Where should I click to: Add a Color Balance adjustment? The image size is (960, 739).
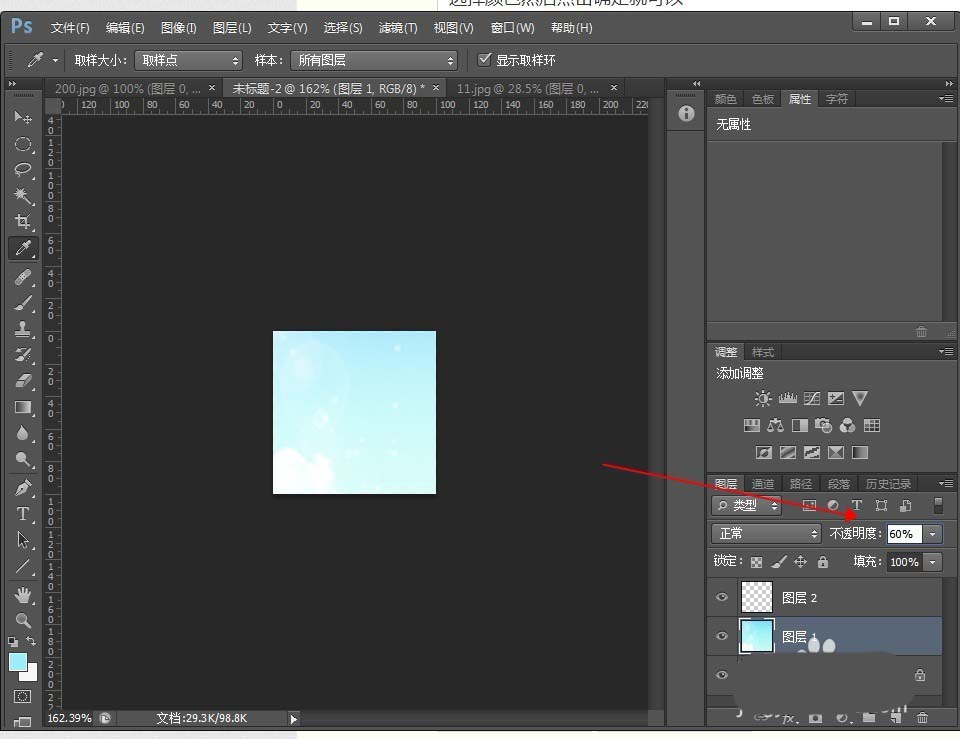pyautogui.click(x=775, y=425)
